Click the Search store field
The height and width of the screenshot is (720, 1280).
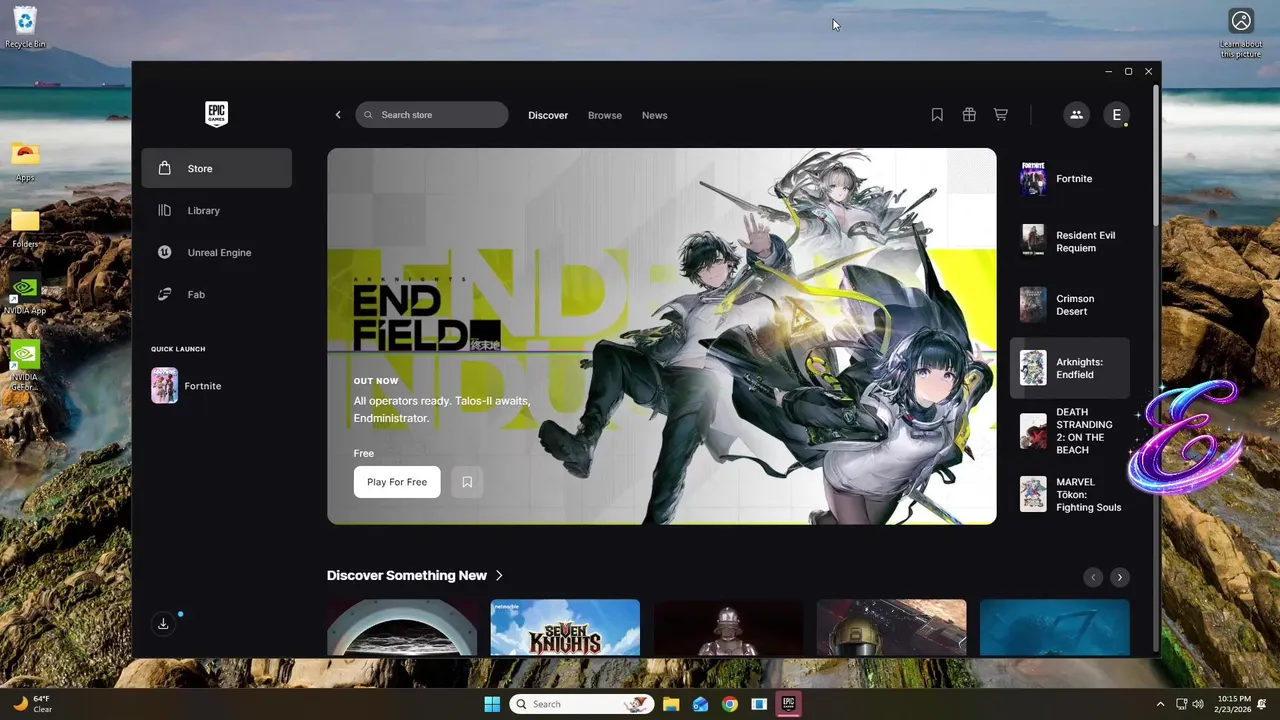click(432, 115)
